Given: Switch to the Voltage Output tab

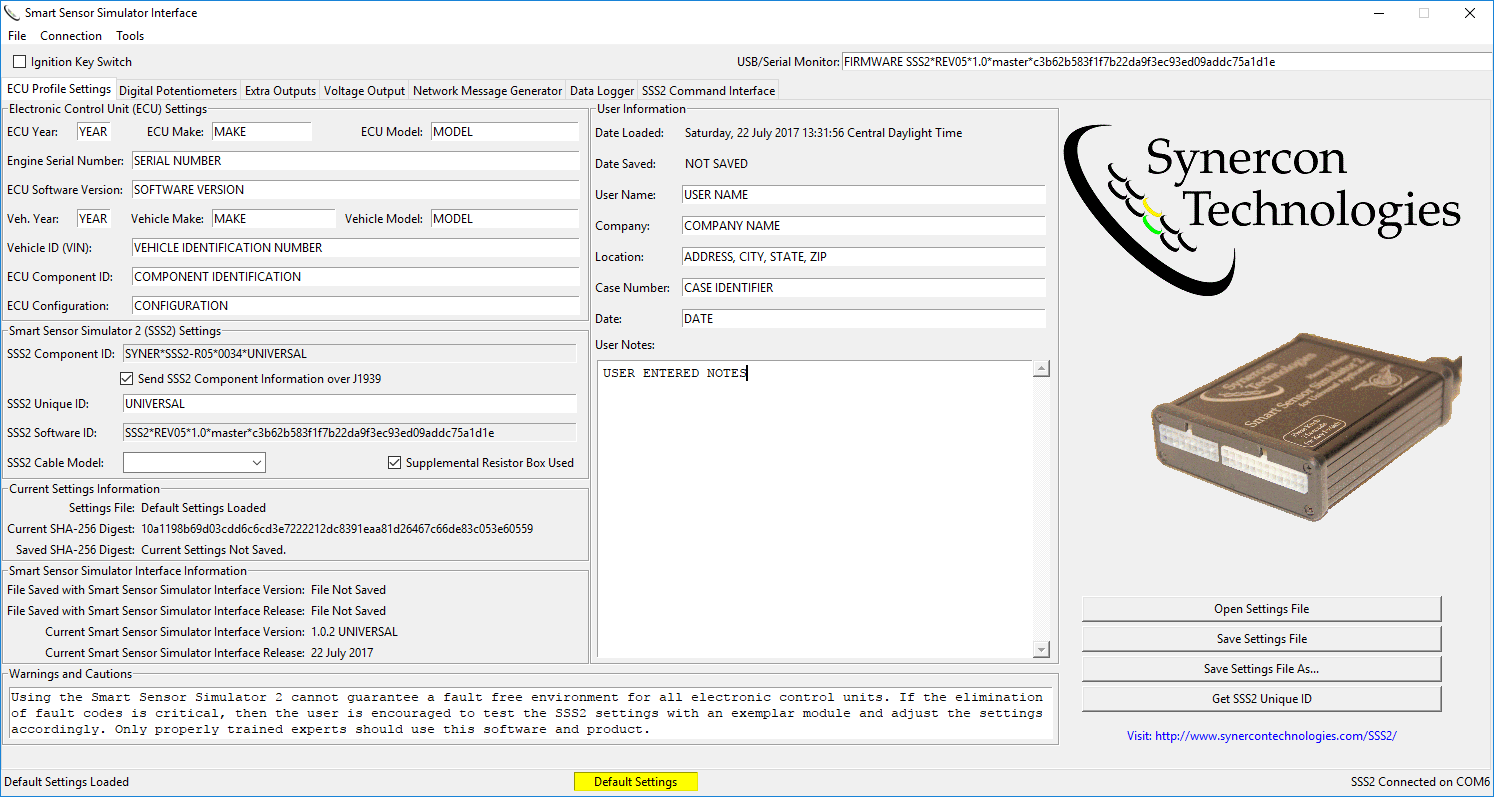Looking at the screenshot, I should [x=364, y=91].
